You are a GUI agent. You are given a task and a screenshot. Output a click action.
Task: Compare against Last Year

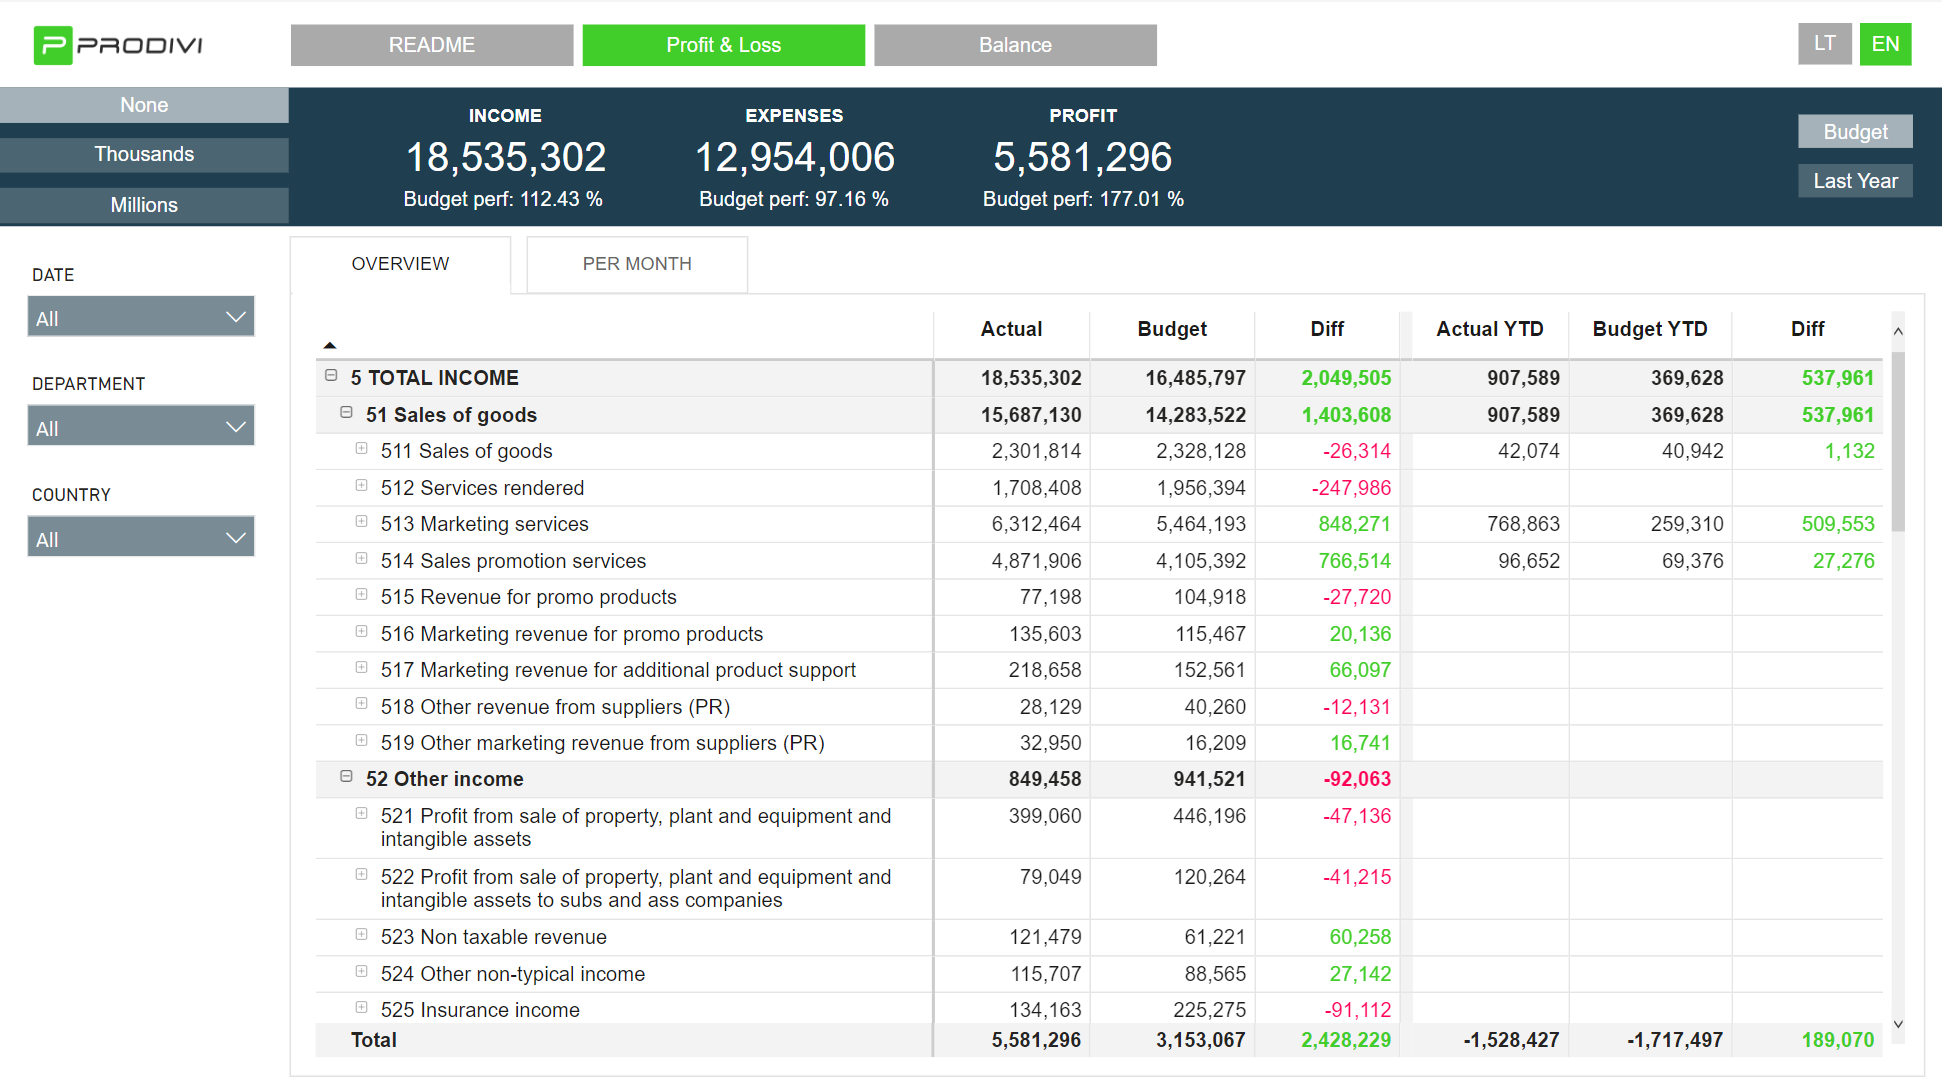tap(1855, 181)
